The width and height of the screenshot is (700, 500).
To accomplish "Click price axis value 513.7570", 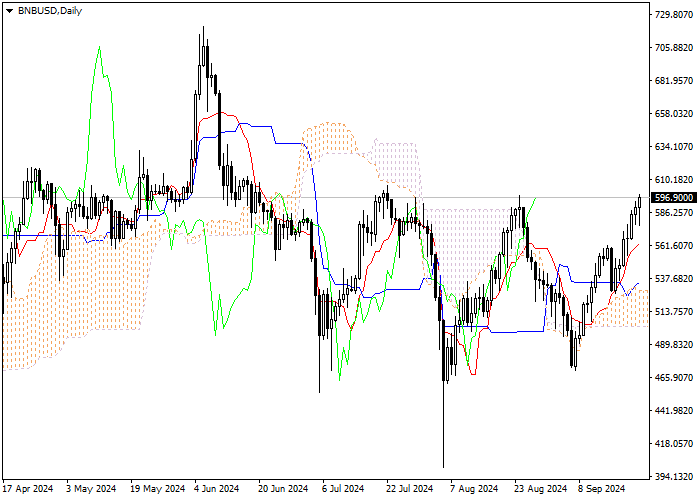I will coord(674,312).
